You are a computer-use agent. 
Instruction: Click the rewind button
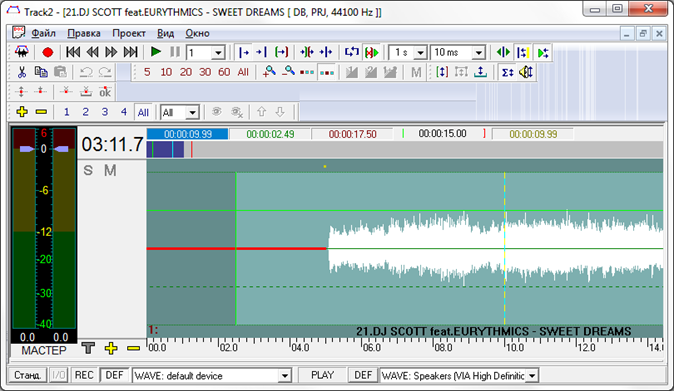(x=92, y=52)
